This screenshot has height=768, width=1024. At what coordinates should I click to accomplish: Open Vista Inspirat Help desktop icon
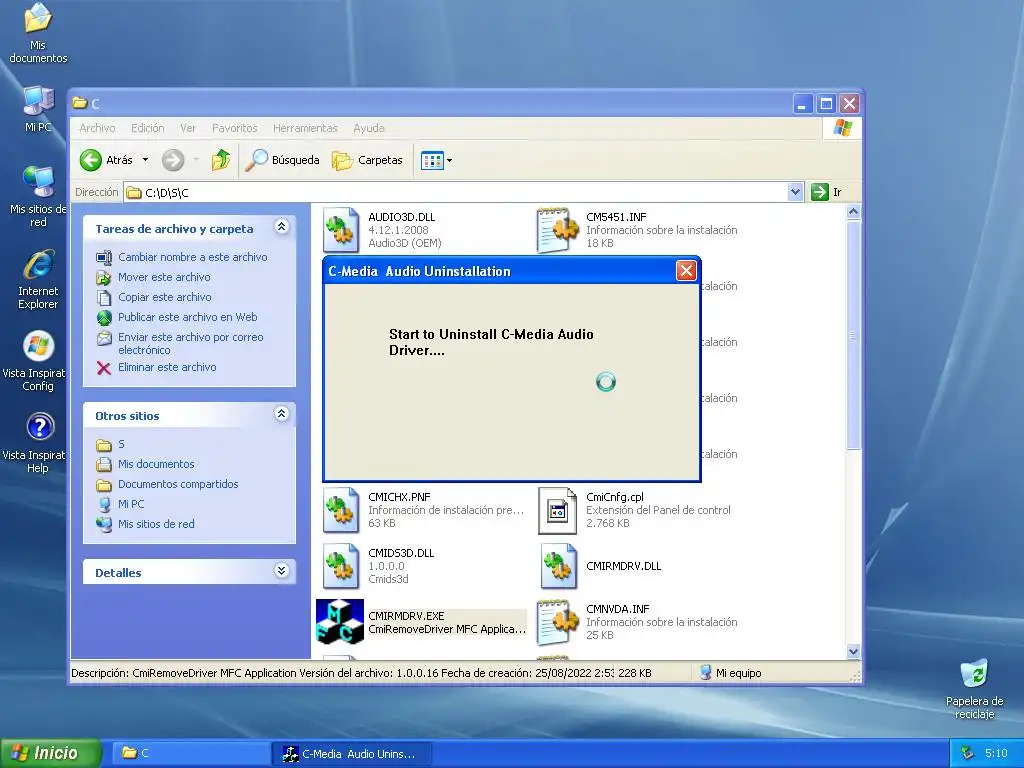point(38,443)
